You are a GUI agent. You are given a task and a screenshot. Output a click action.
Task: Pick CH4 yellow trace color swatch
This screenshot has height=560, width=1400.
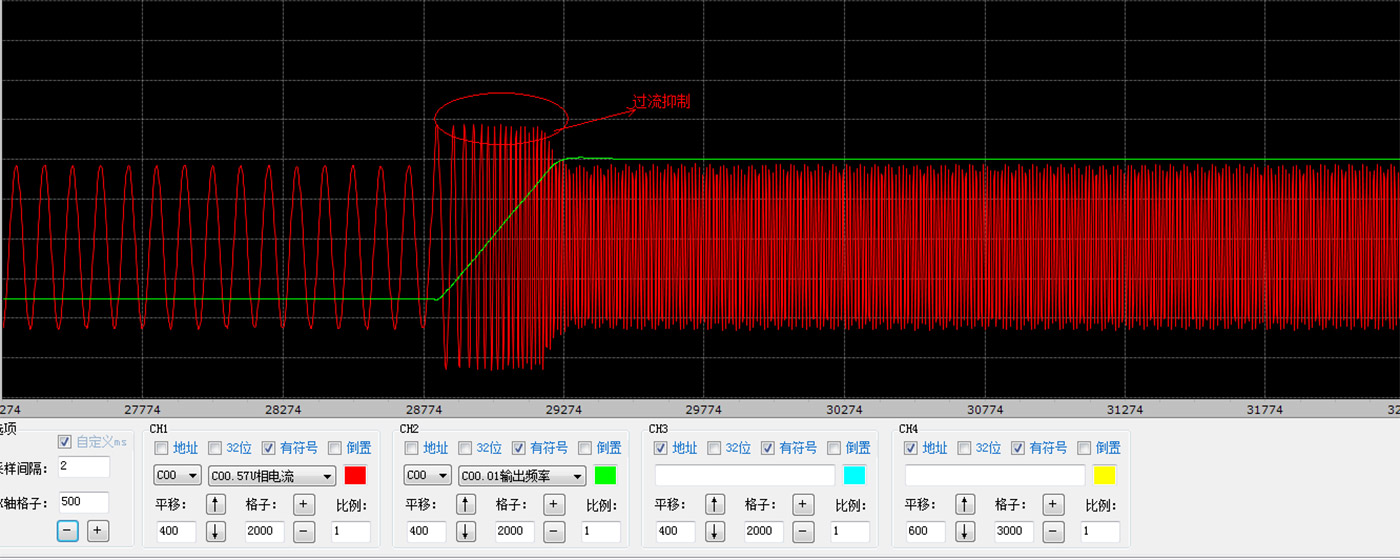[1104, 475]
